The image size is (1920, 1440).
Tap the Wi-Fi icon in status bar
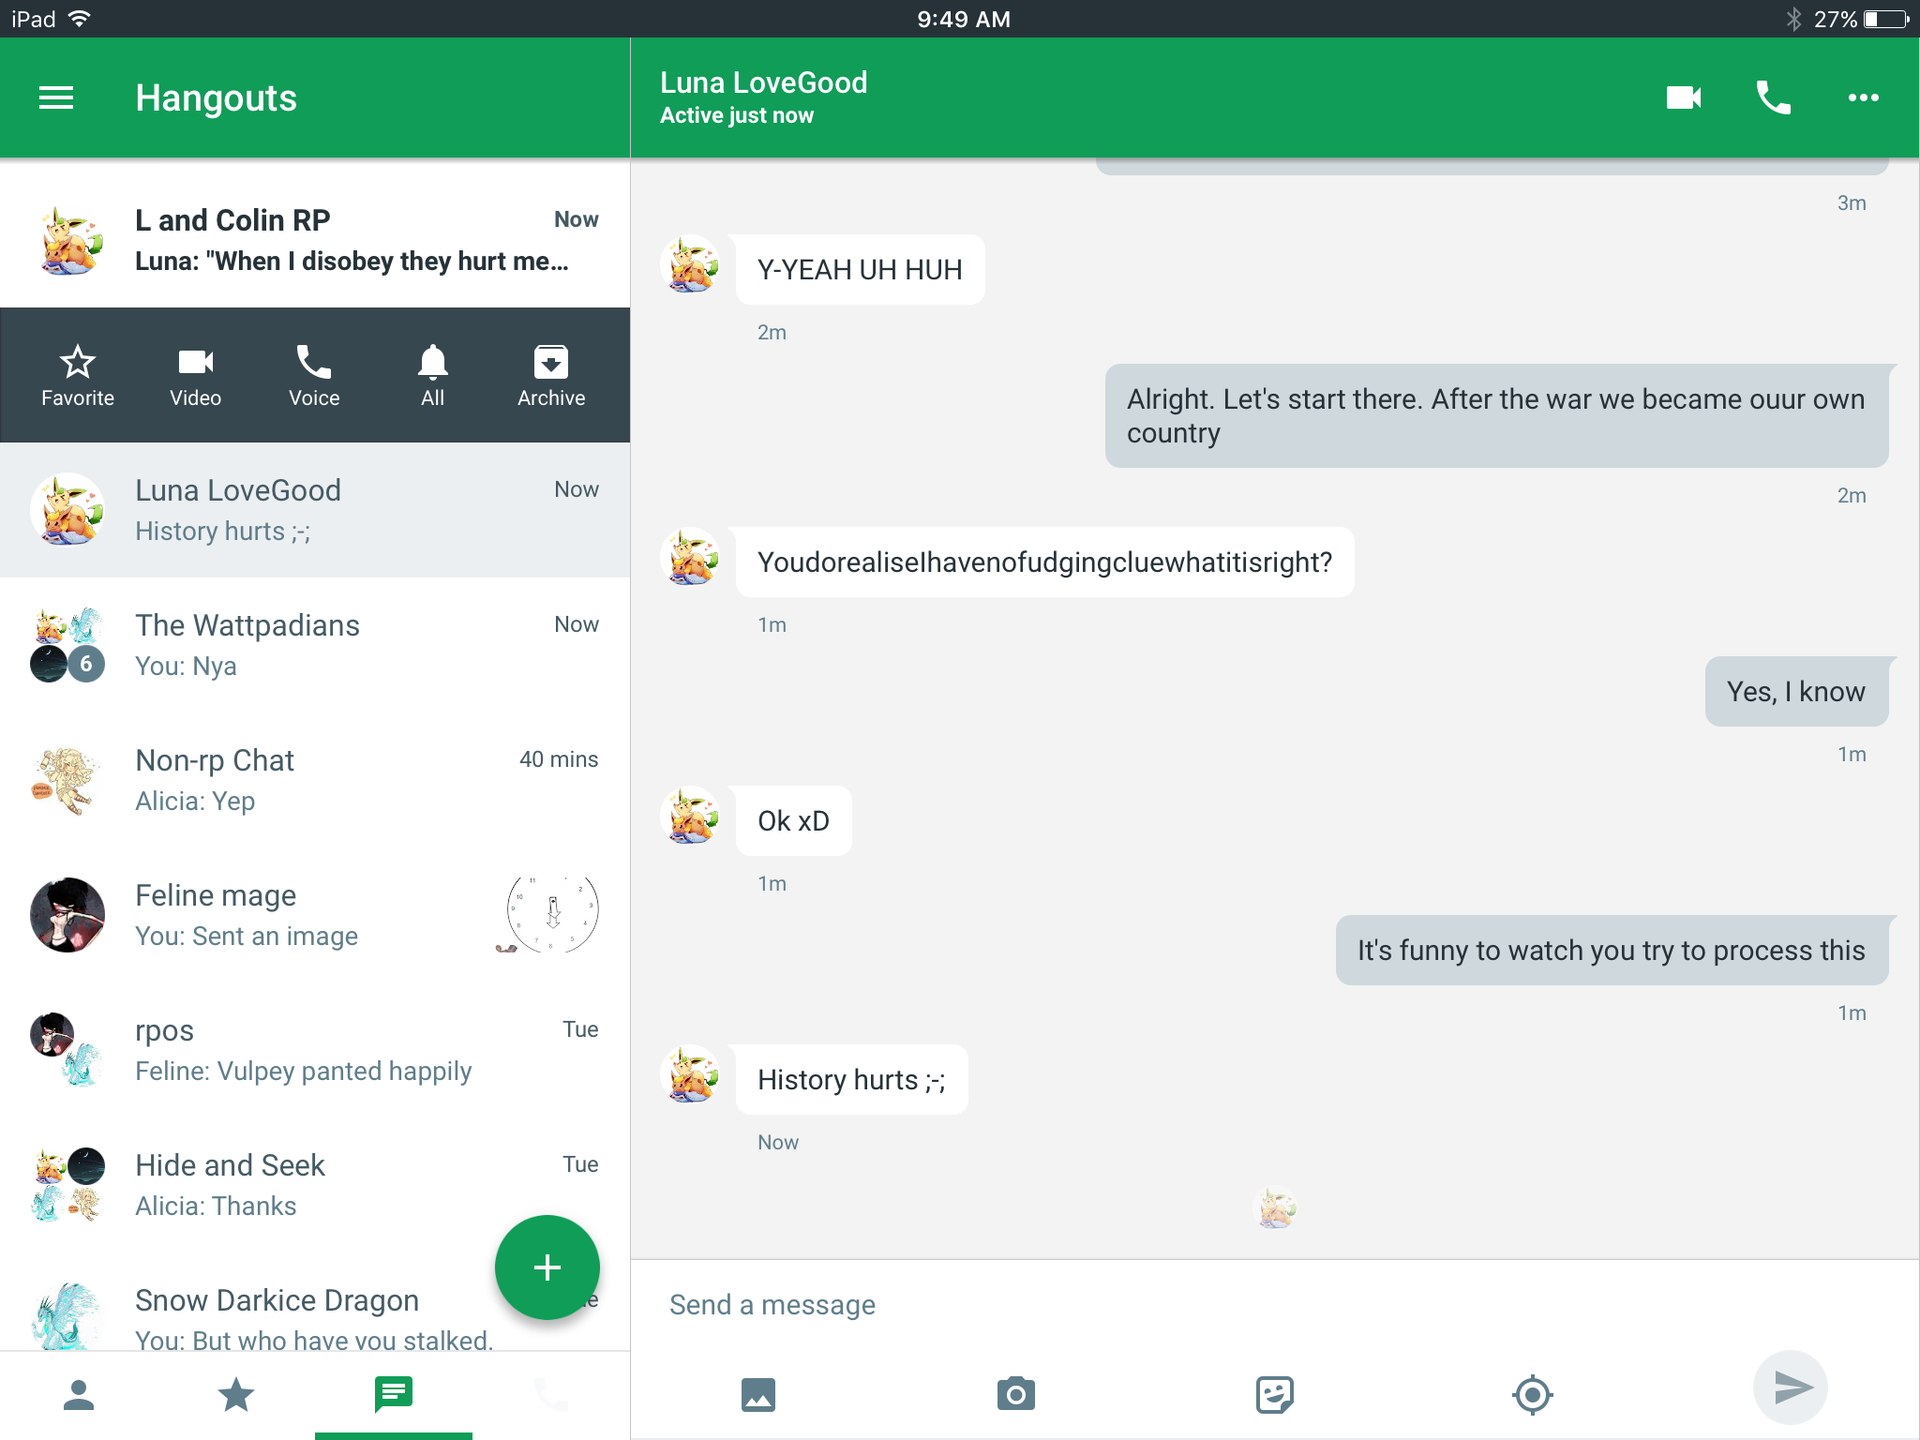pos(80,19)
